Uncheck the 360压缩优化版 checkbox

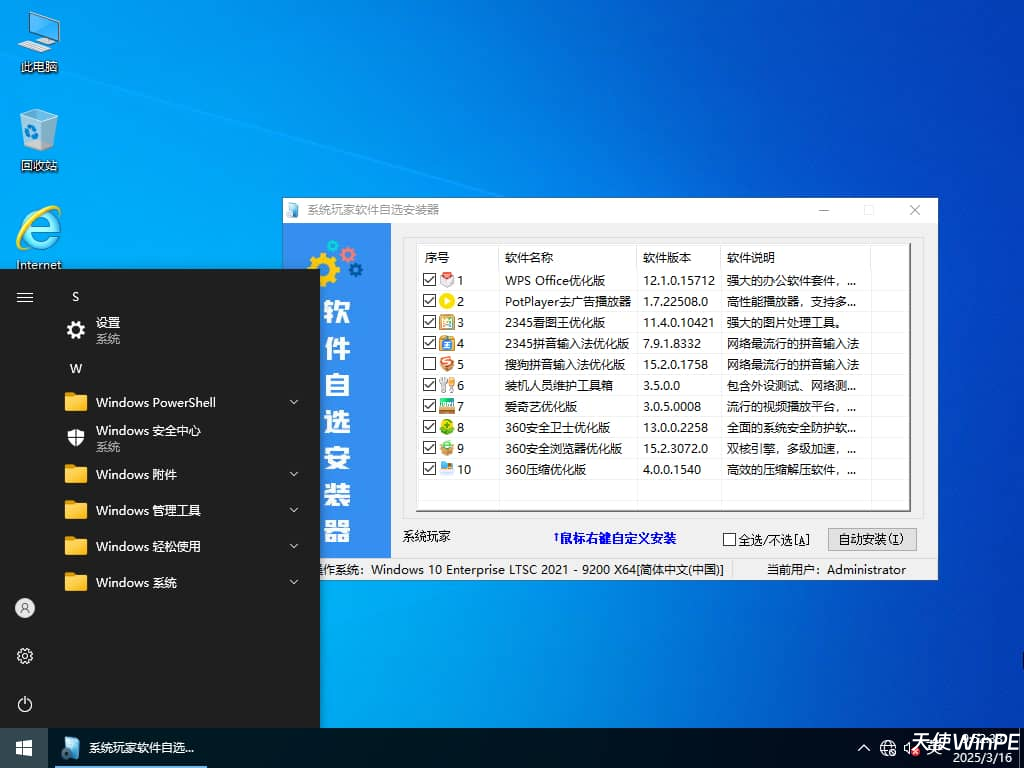pos(429,468)
